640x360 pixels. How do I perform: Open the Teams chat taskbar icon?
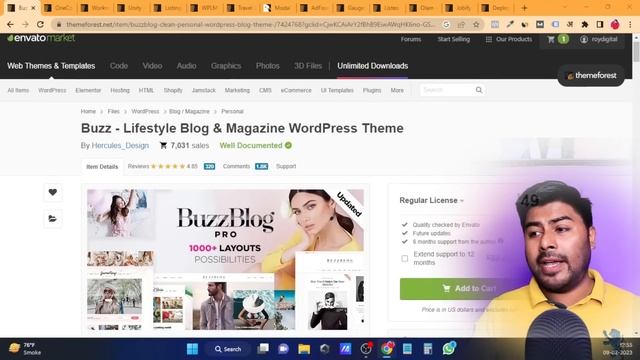[283, 349]
